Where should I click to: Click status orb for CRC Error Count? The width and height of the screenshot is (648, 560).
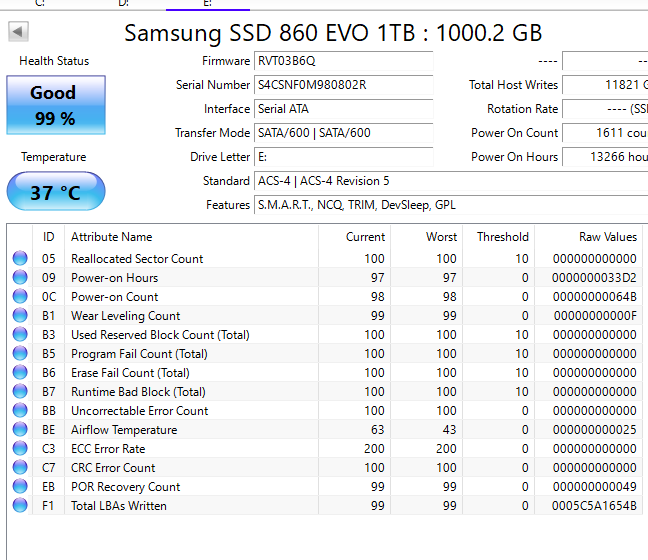[20, 467]
